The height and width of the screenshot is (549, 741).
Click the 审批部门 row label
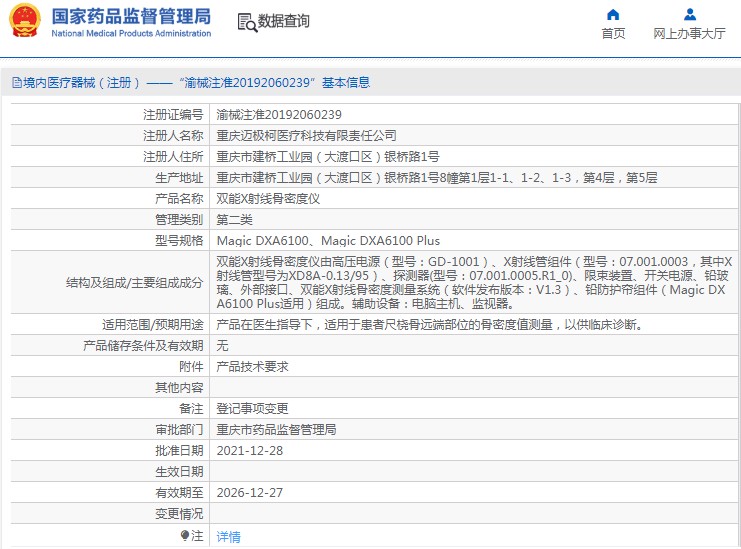pos(179,429)
